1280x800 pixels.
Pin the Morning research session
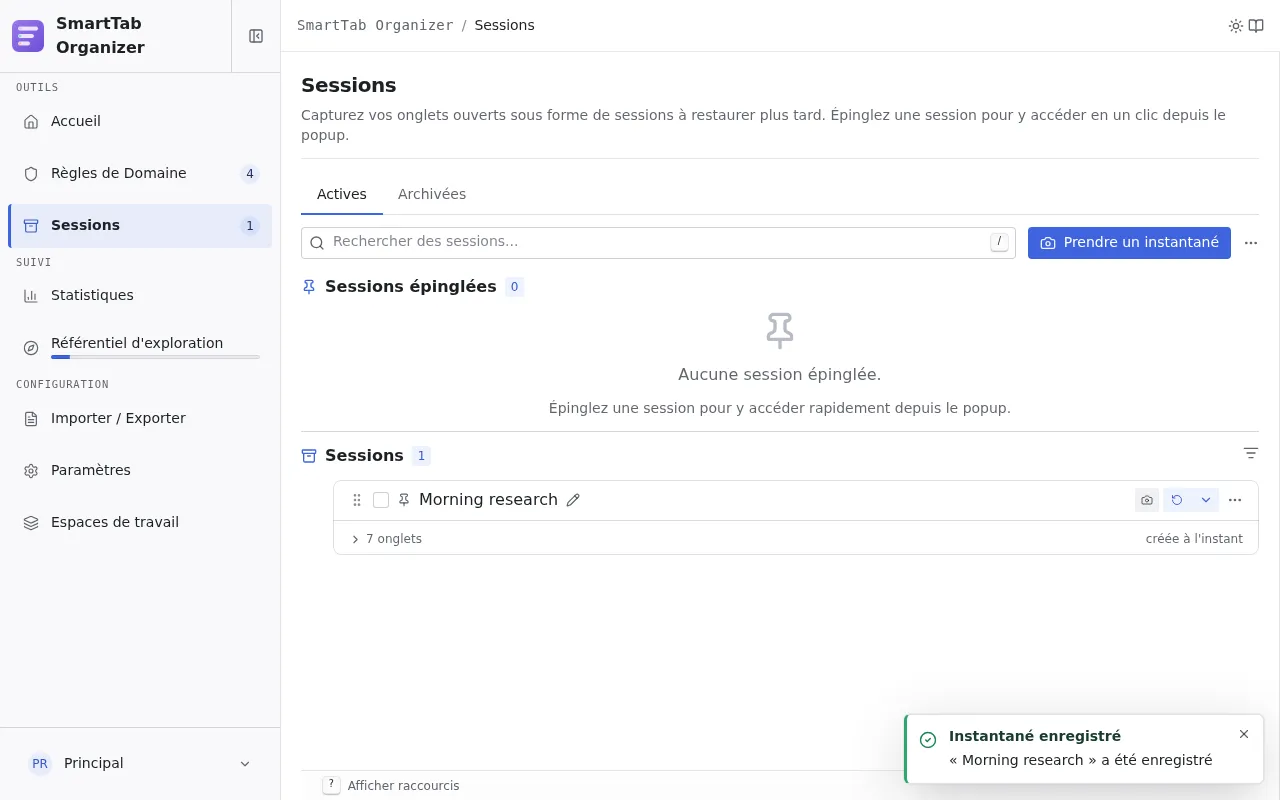tap(404, 500)
